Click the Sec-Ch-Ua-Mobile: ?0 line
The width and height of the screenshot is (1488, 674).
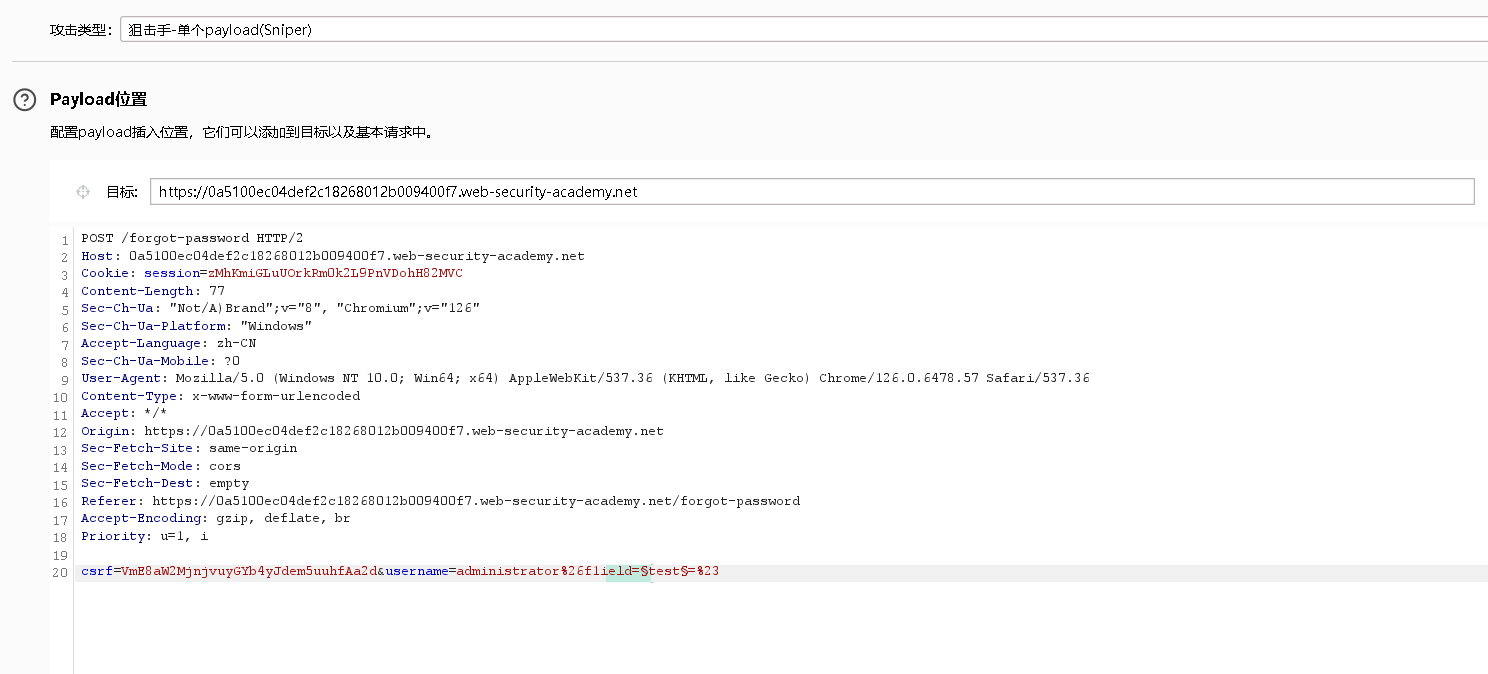(160, 361)
